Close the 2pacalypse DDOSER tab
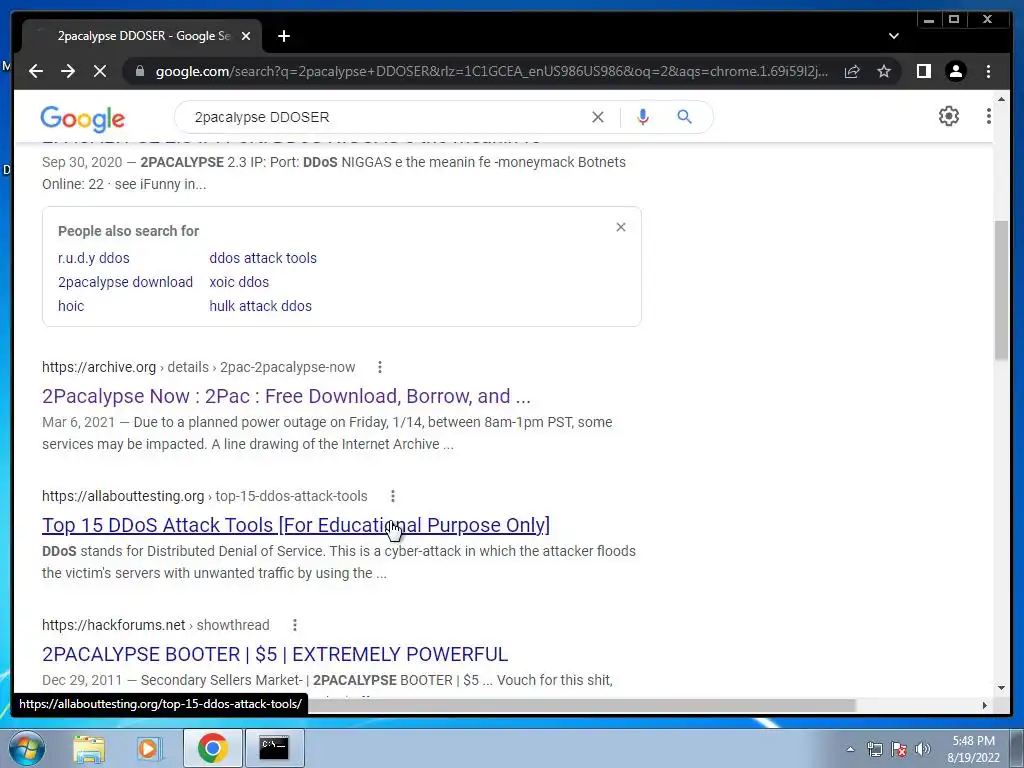Image resolution: width=1024 pixels, height=768 pixels. [246, 36]
